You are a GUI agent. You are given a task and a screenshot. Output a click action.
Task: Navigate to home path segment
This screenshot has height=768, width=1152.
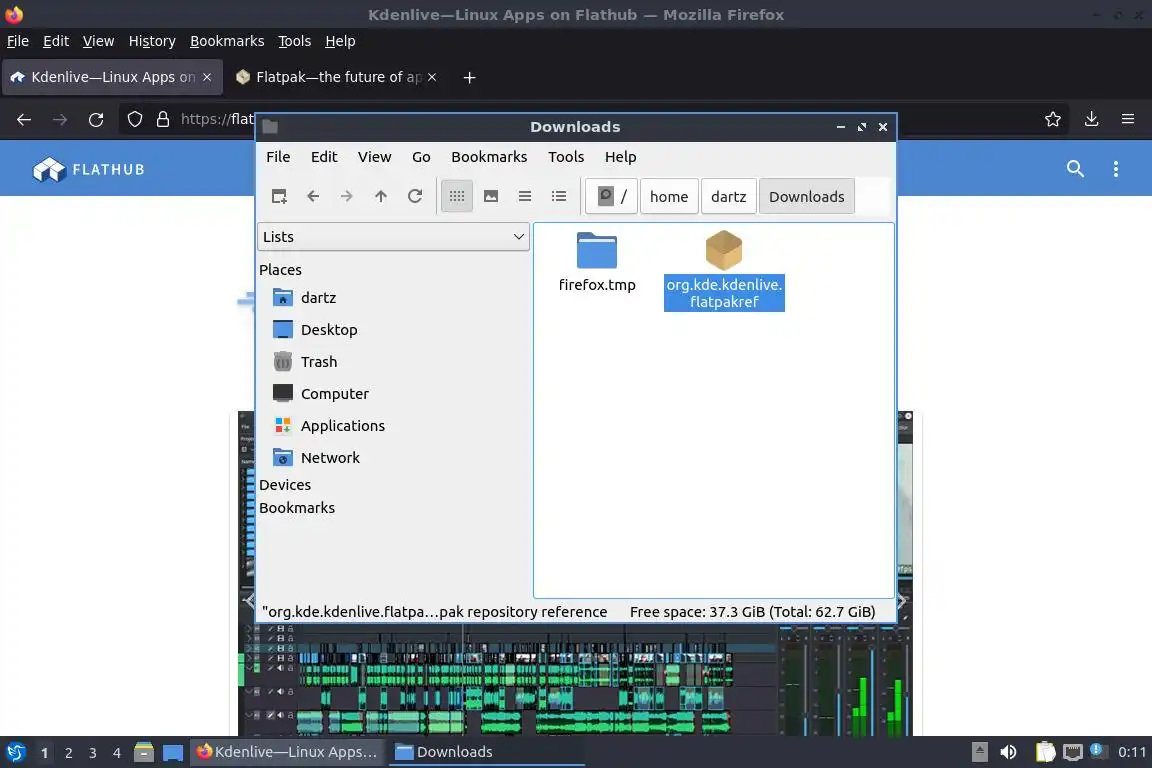(669, 196)
